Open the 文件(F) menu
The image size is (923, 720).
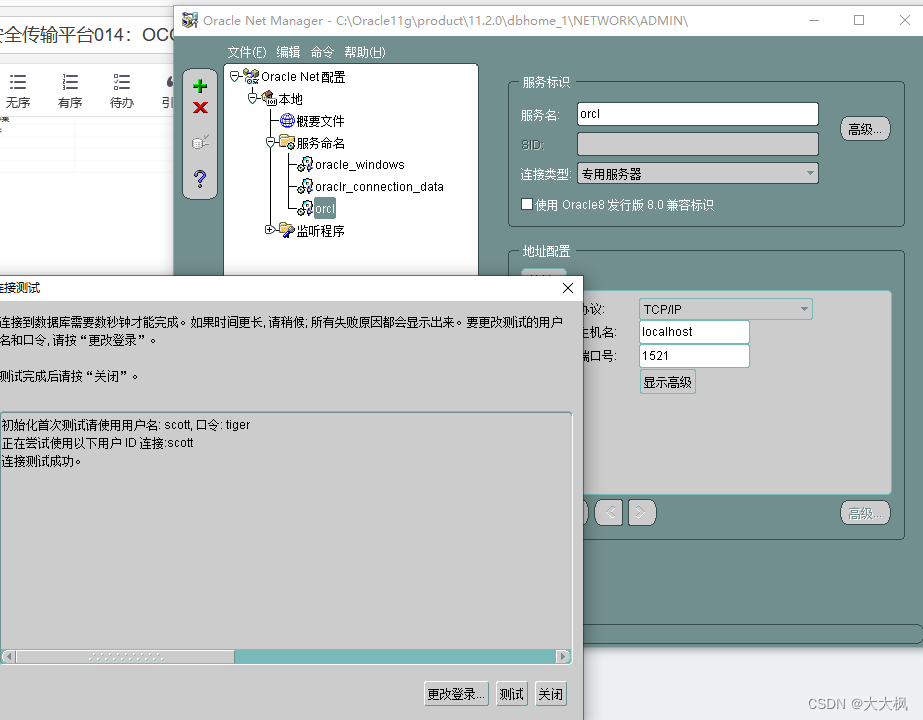pyautogui.click(x=247, y=52)
